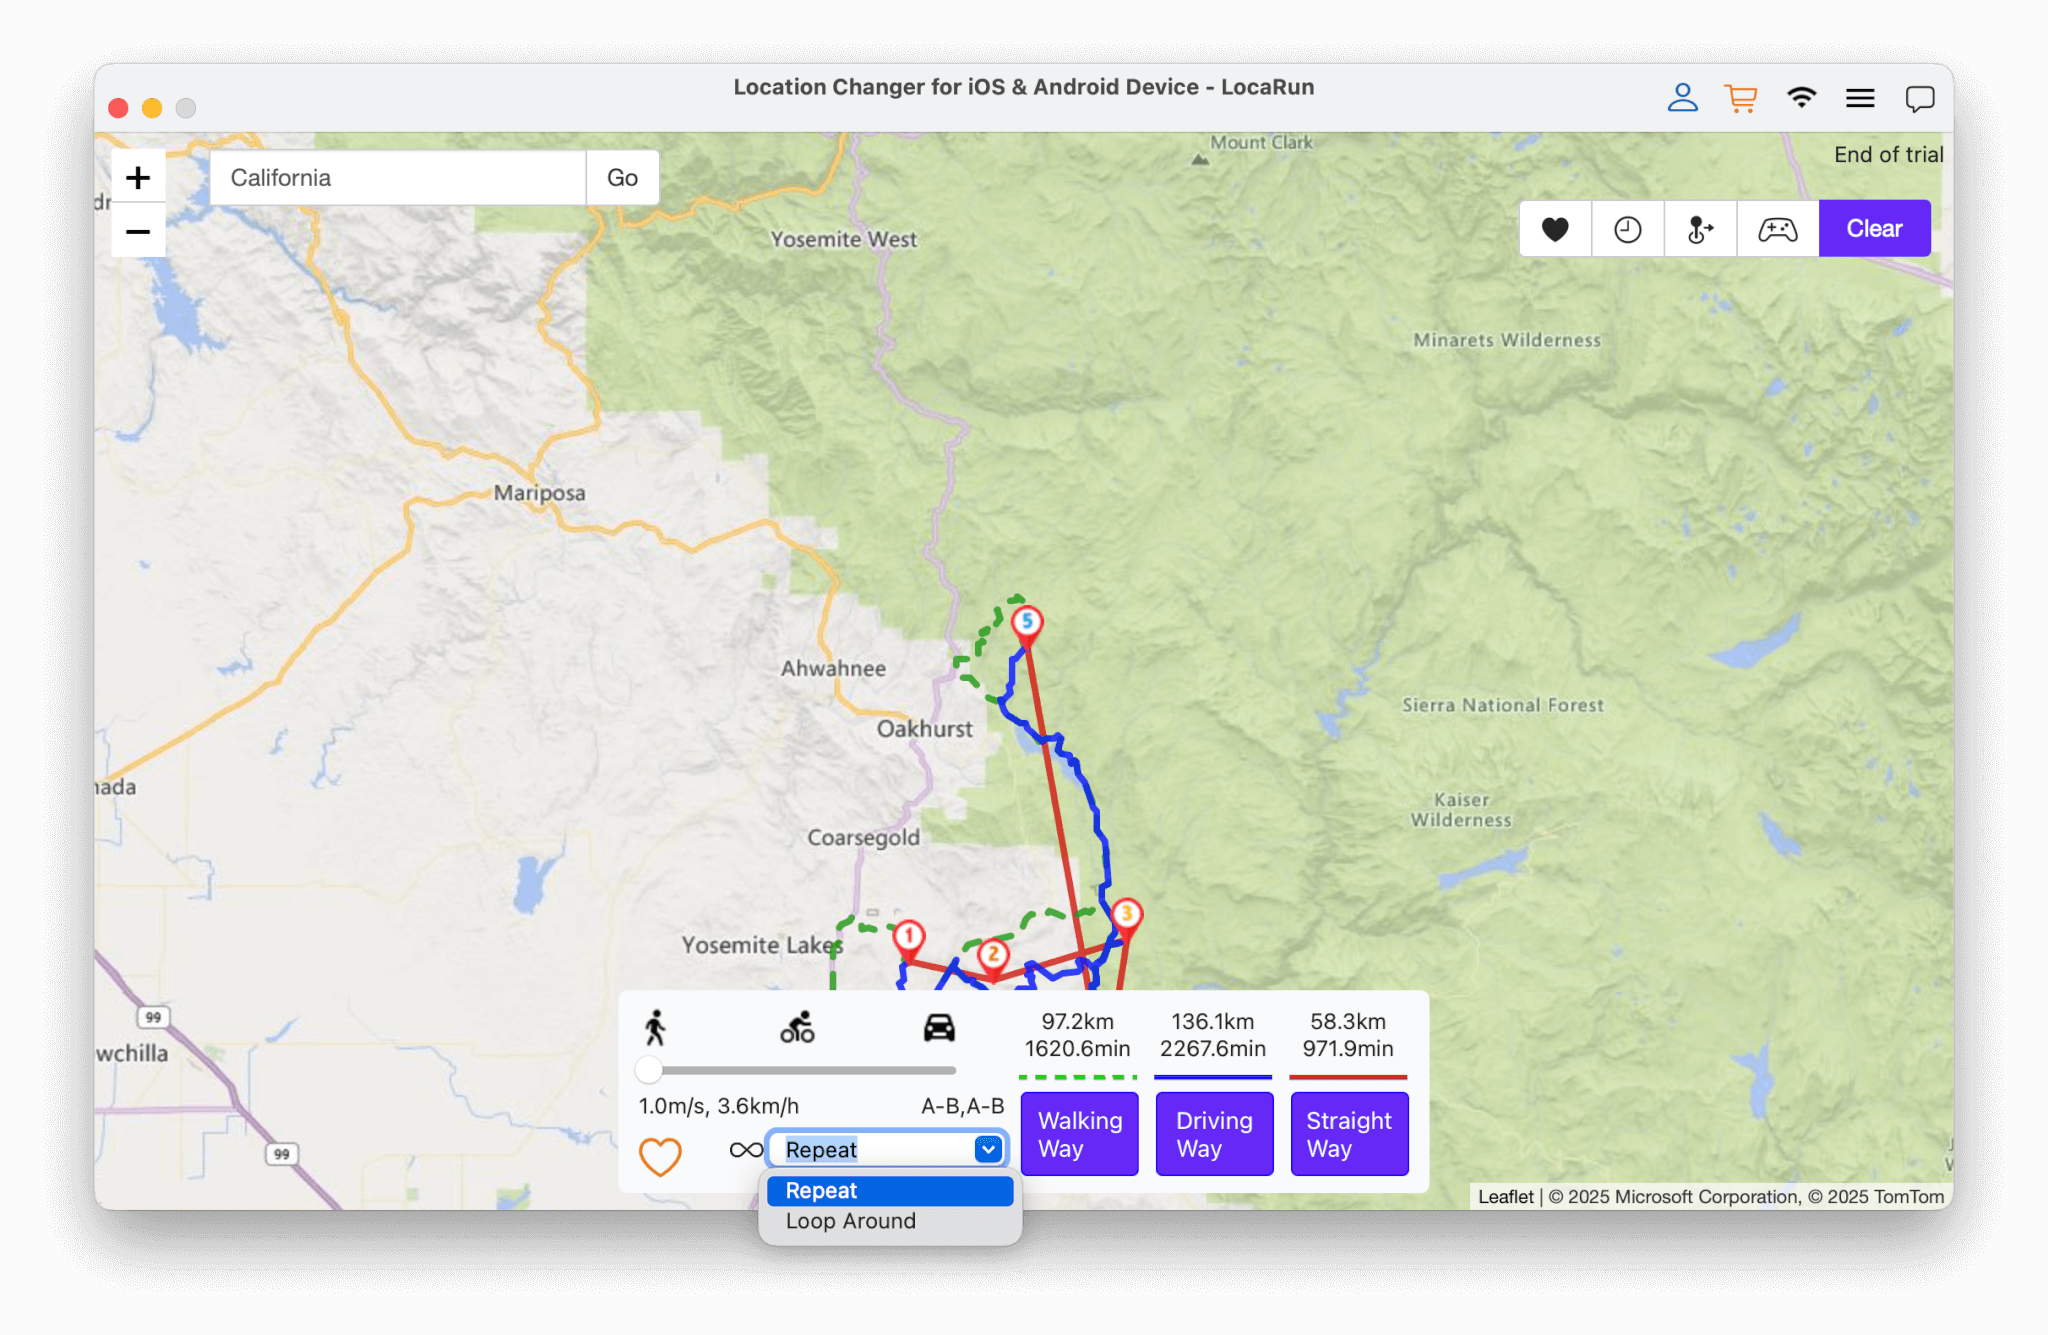Click Mariposa label on the map
Screen dimensions: 2048x1335
[x=539, y=493]
